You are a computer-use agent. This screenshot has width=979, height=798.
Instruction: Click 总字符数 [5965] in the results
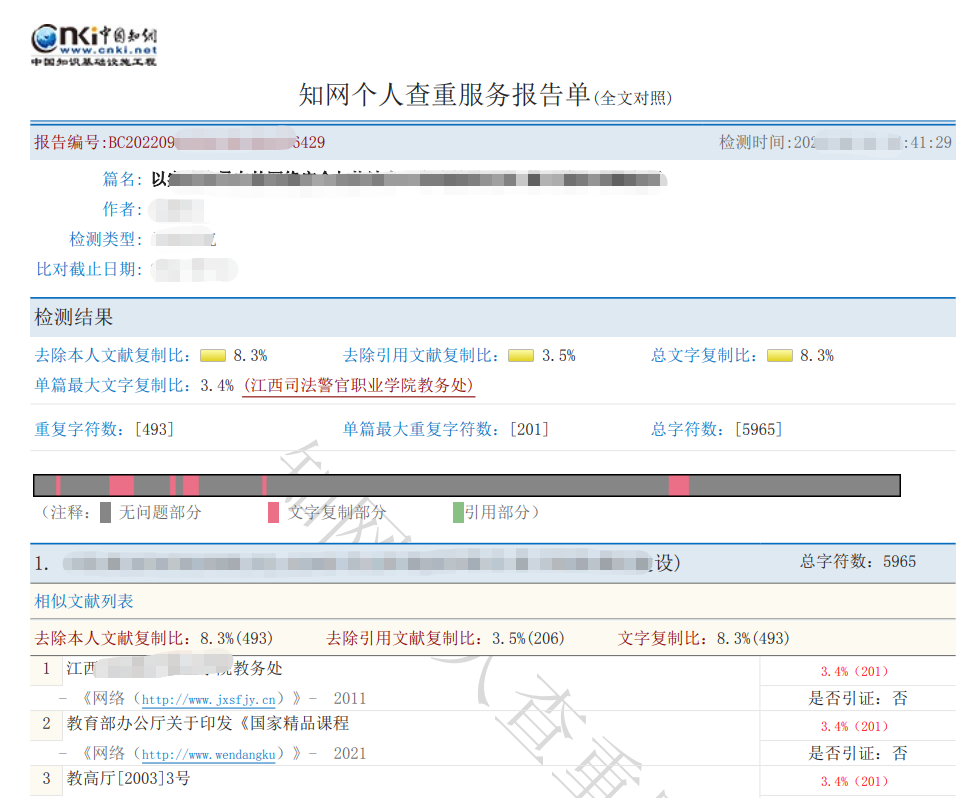pyautogui.click(x=758, y=429)
